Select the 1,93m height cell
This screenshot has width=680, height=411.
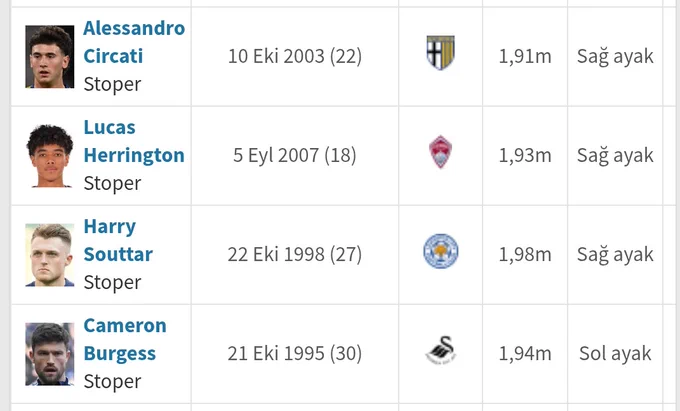[x=525, y=156]
